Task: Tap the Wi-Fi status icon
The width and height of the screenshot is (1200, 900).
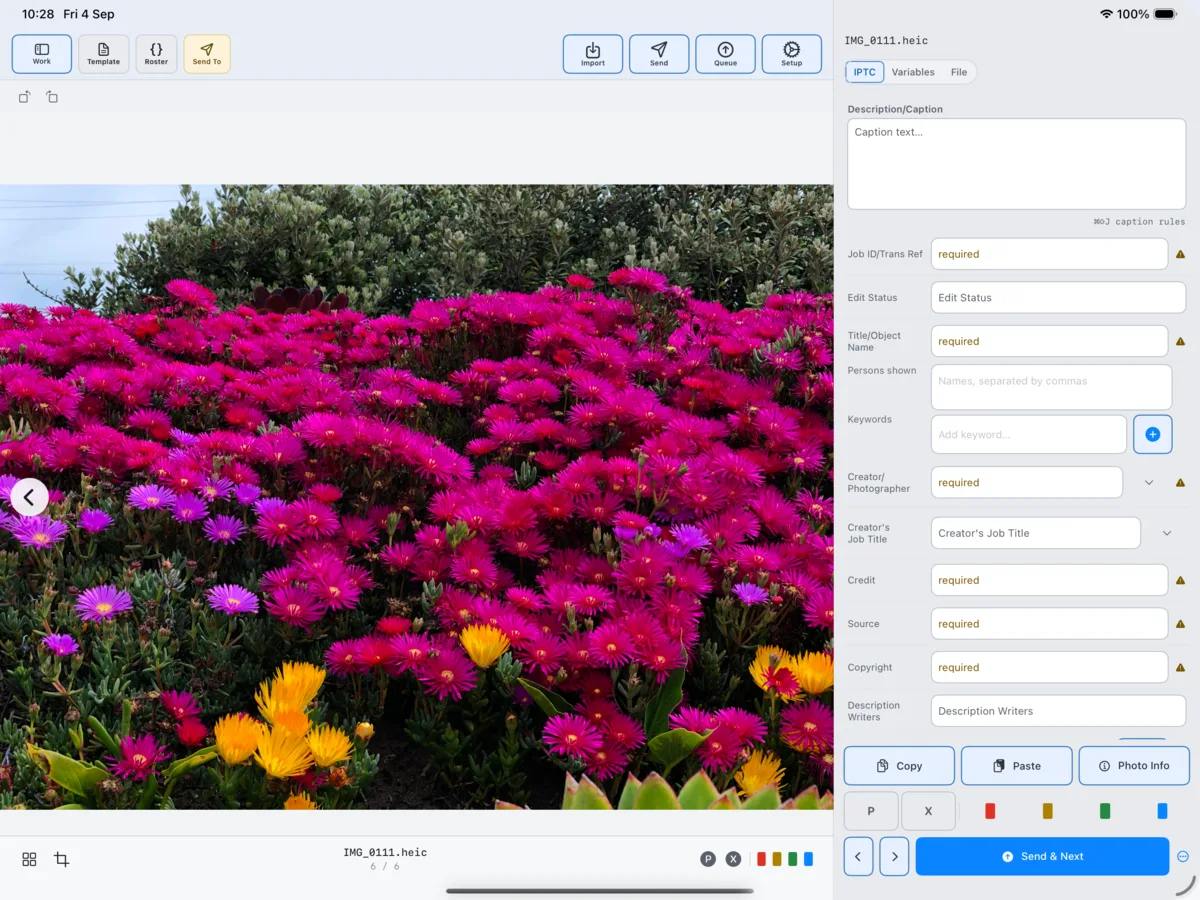Action: click(x=1106, y=14)
